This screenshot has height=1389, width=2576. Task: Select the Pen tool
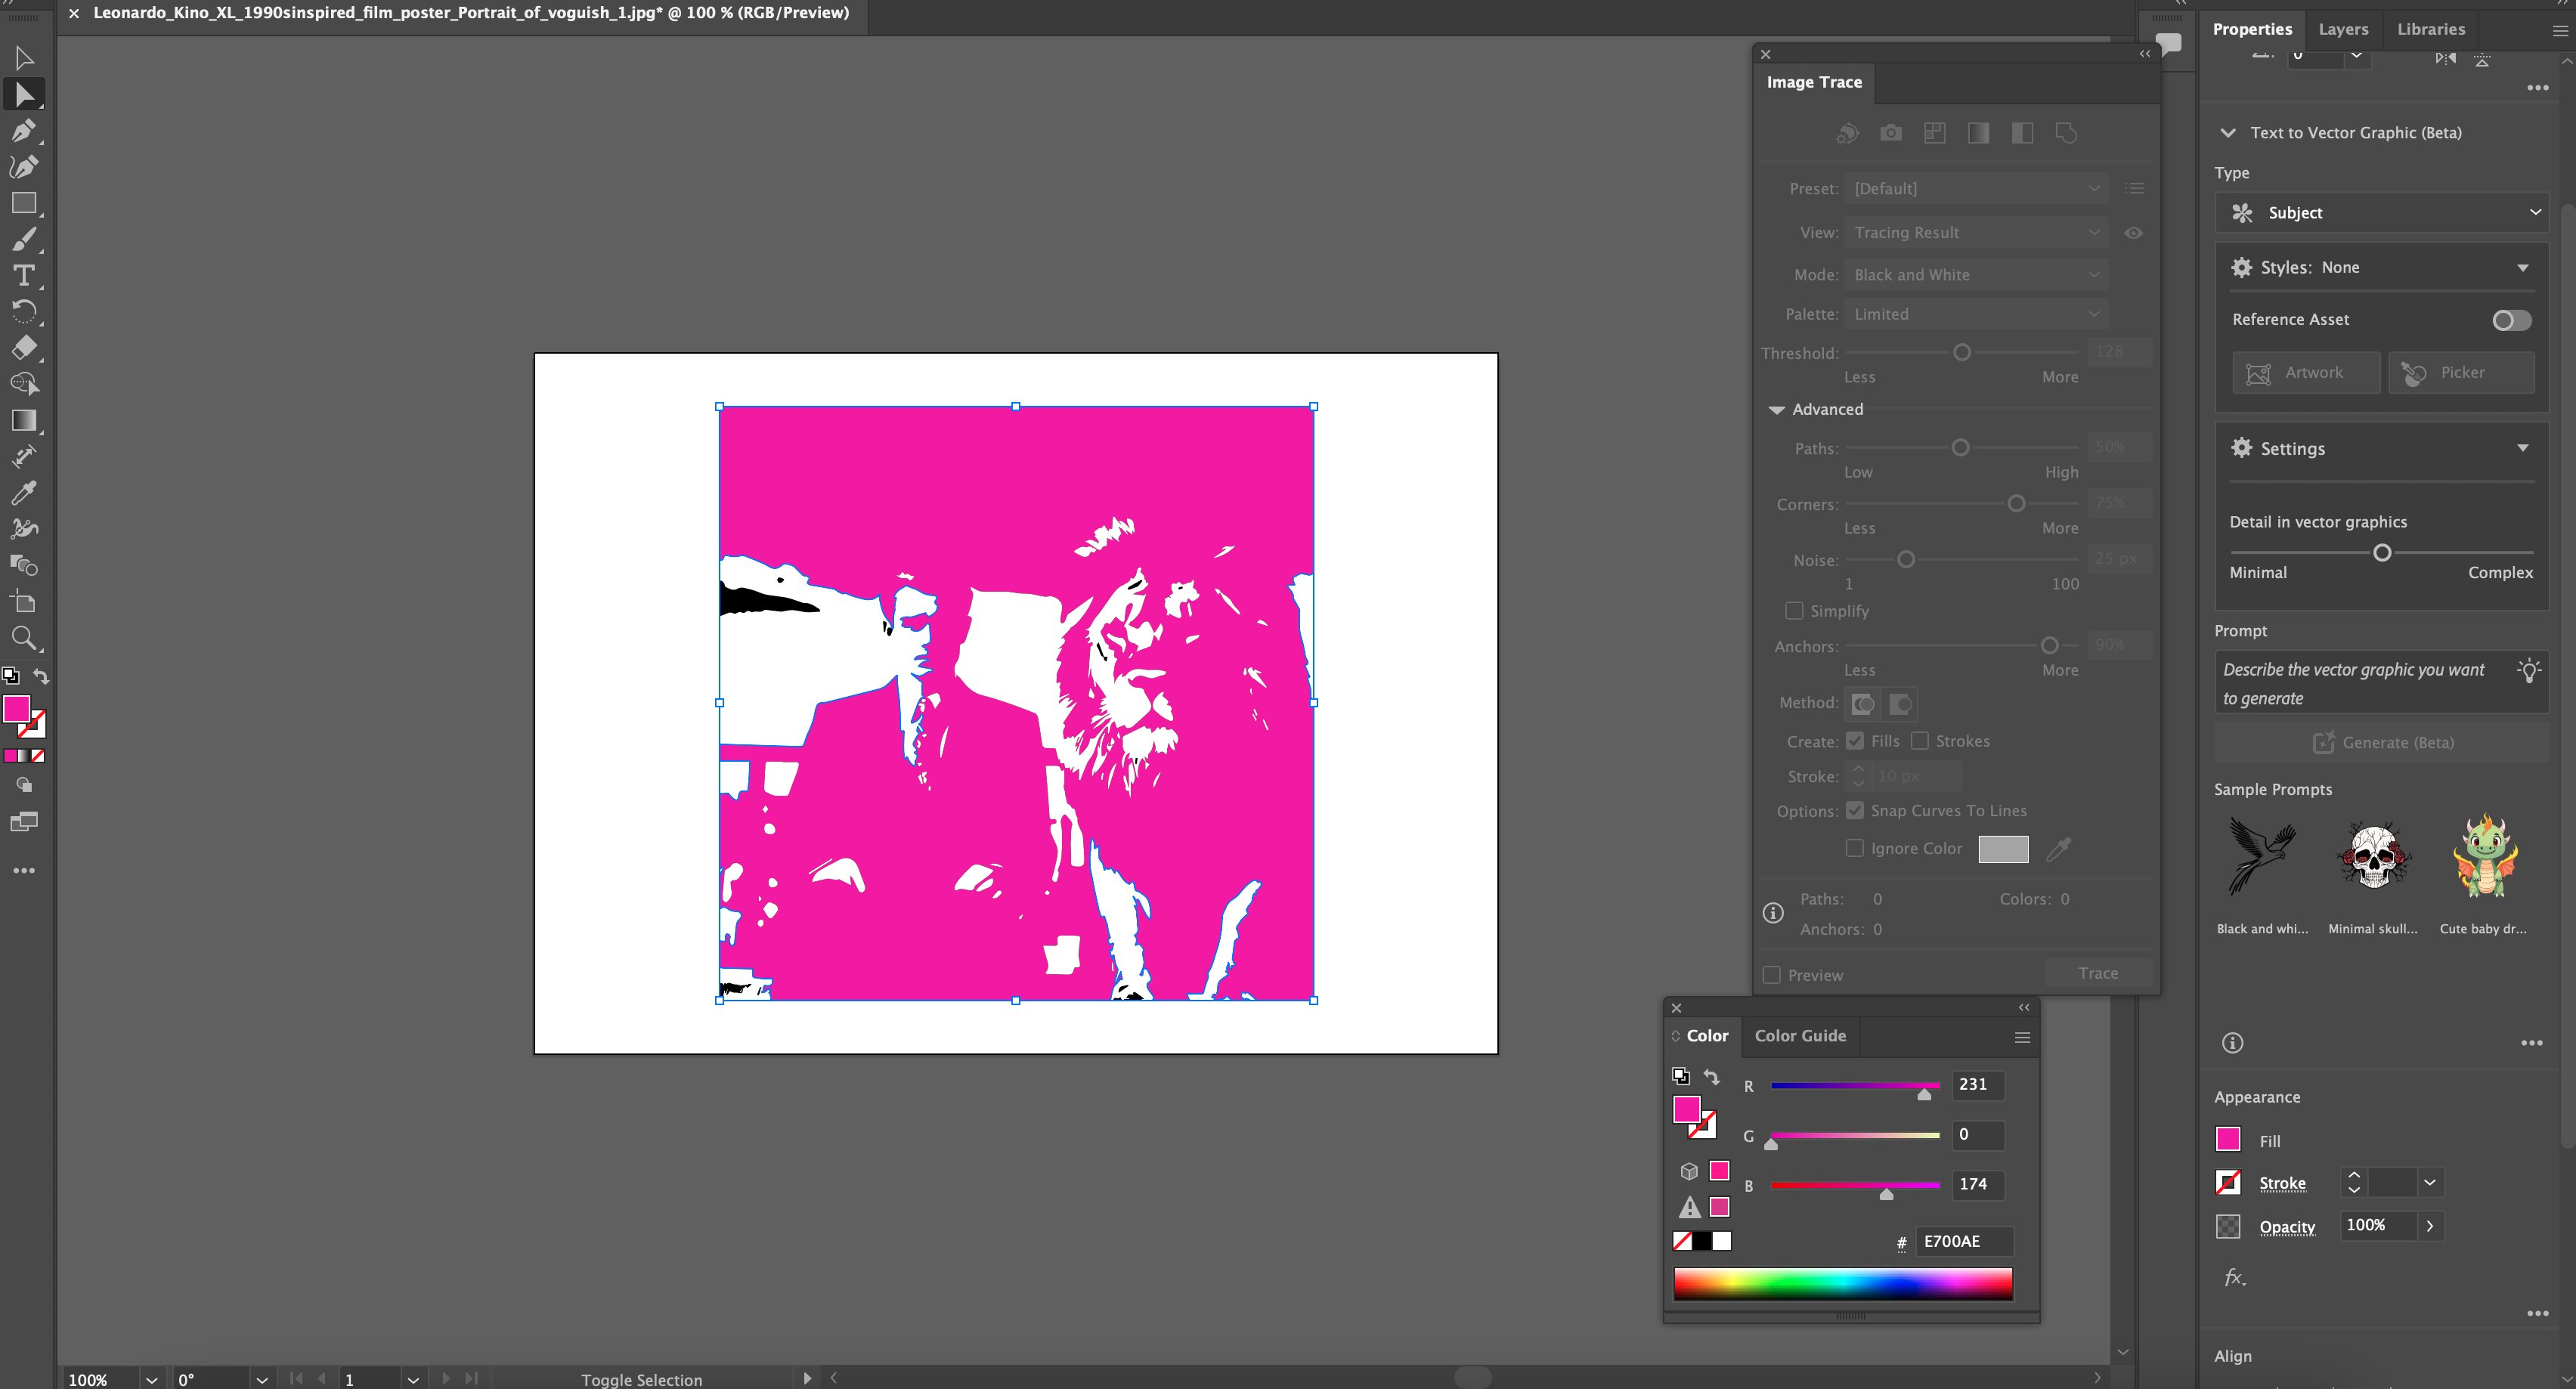point(23,131)
